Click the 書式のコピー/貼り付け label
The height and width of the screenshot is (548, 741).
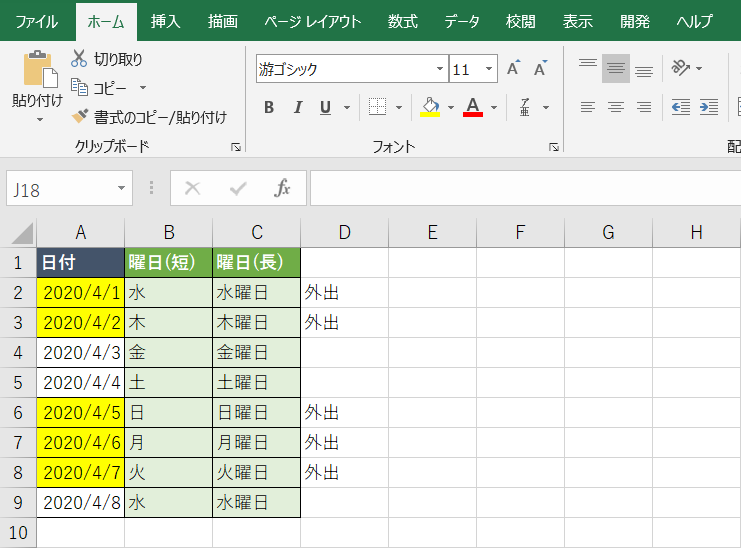coord(161,117)
